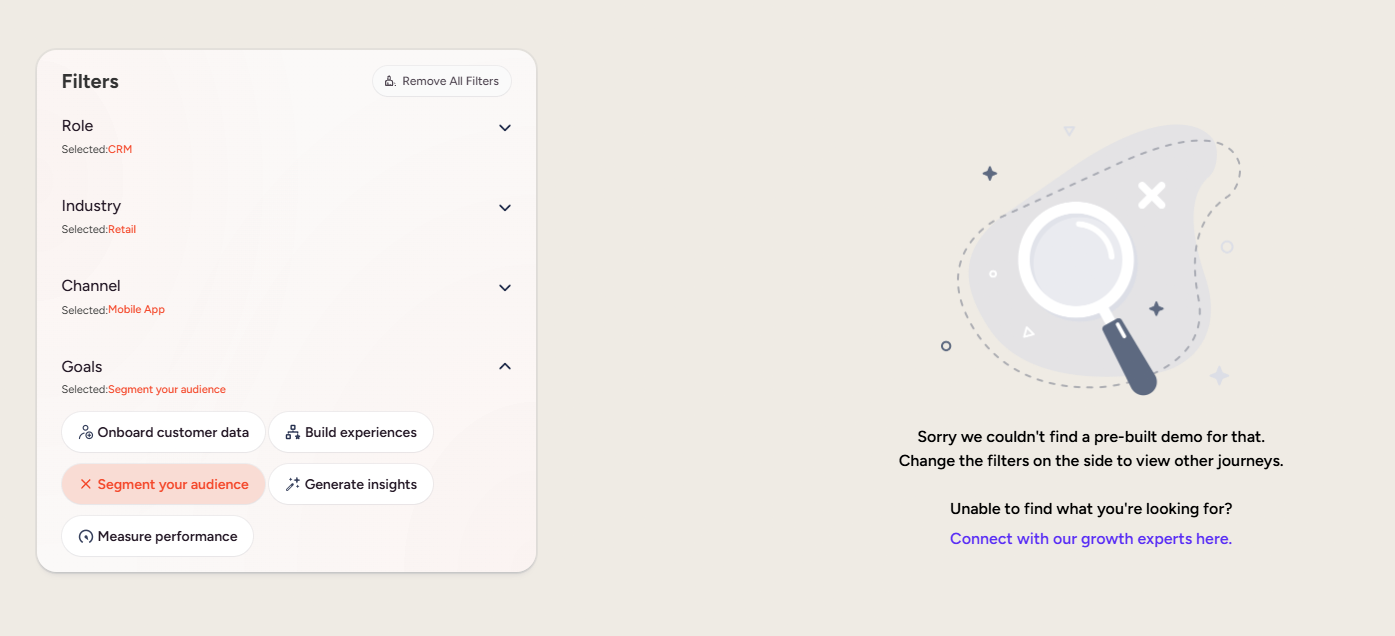The width and height of the screenshot is (1395, 636).
Task: Click the Filters panel title
Action: [90, 81]
